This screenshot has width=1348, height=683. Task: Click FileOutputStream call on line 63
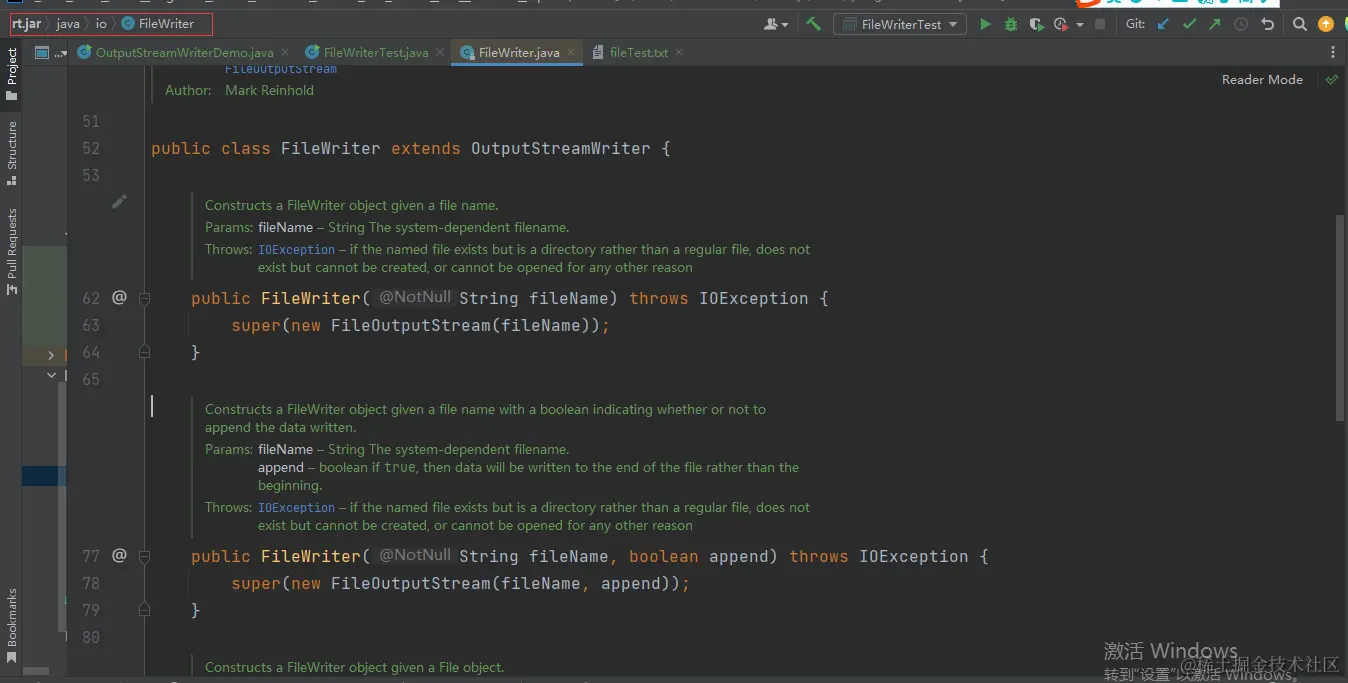pyautogui.click(x=410, y=325)
